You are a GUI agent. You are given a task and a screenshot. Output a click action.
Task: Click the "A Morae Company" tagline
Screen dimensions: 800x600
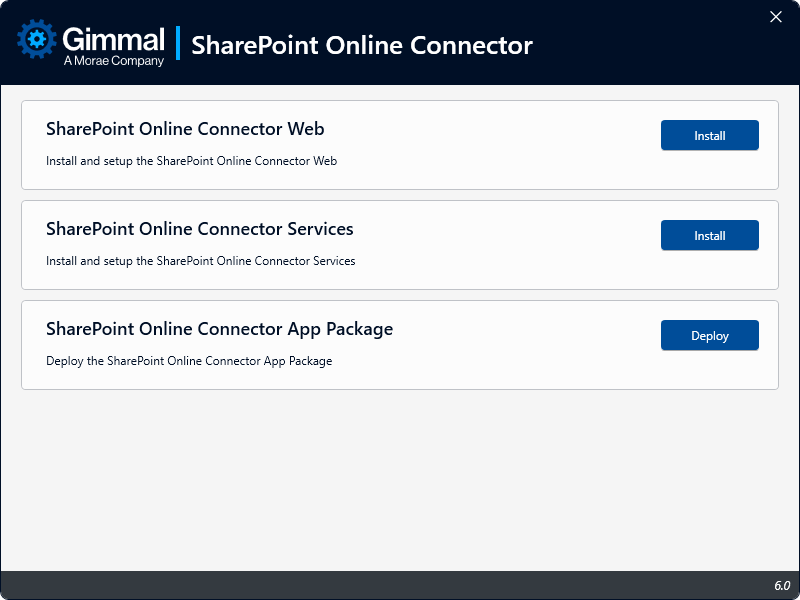tap(113, 61)
